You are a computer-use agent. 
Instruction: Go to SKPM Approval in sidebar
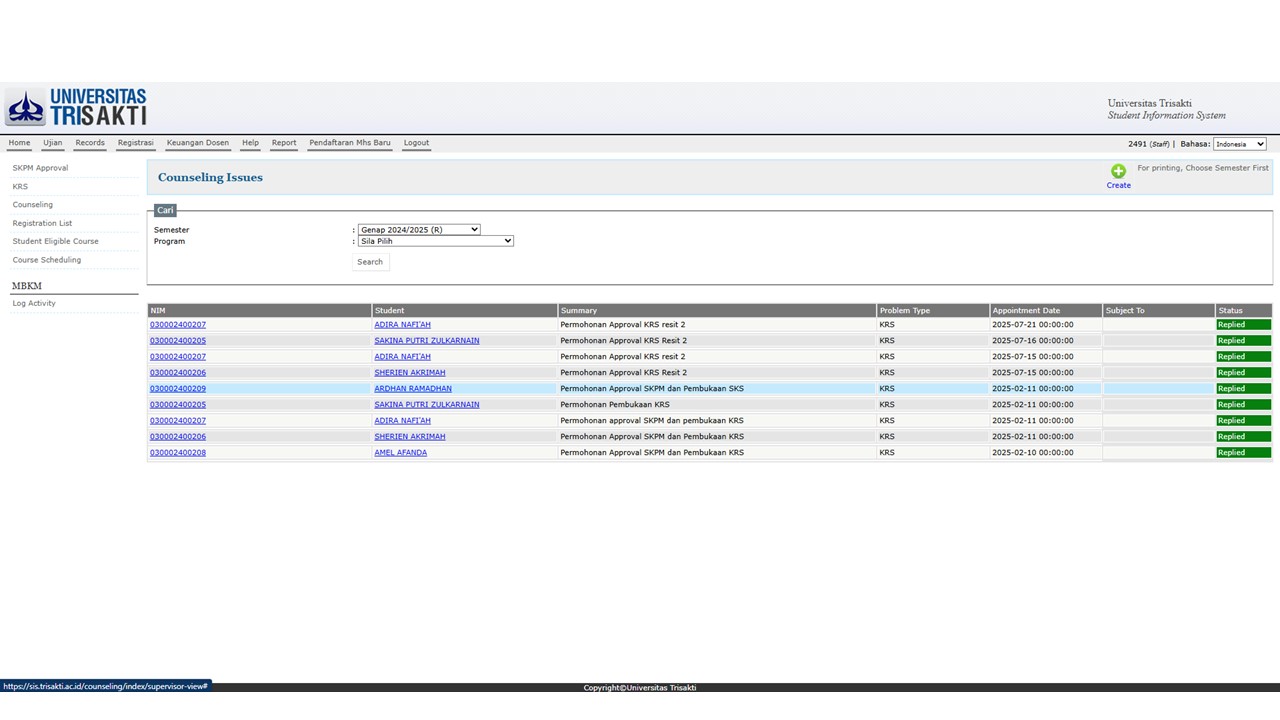tap(40, 168)
